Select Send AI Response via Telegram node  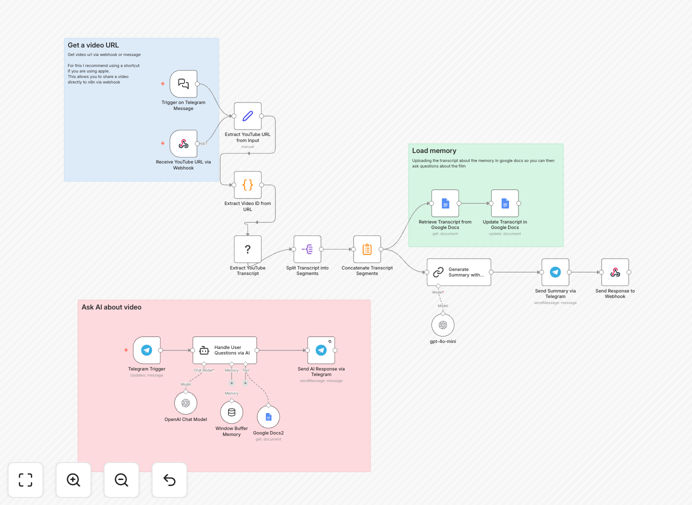321,350
